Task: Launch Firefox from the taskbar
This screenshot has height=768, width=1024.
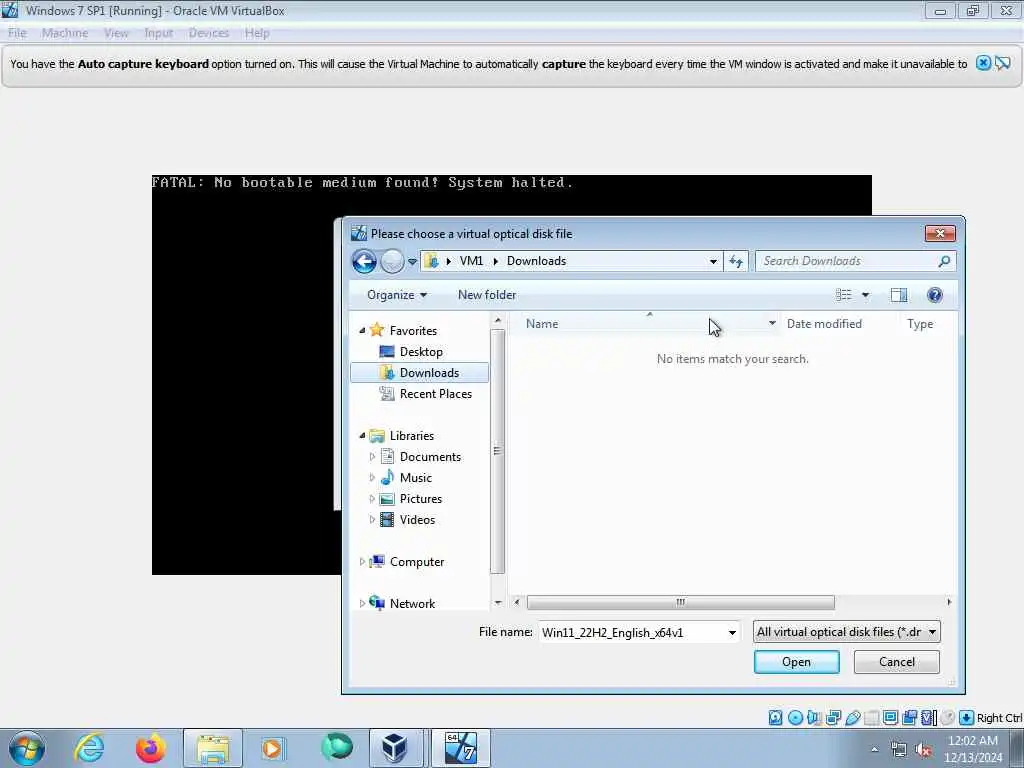Action: [x=150, y=748]
